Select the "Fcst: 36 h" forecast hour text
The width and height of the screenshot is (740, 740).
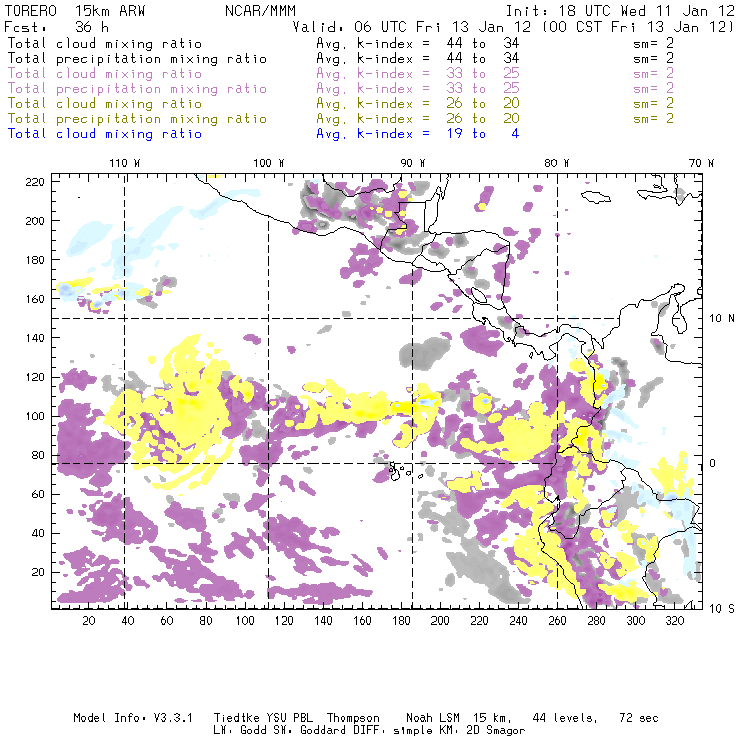[57, 27]
